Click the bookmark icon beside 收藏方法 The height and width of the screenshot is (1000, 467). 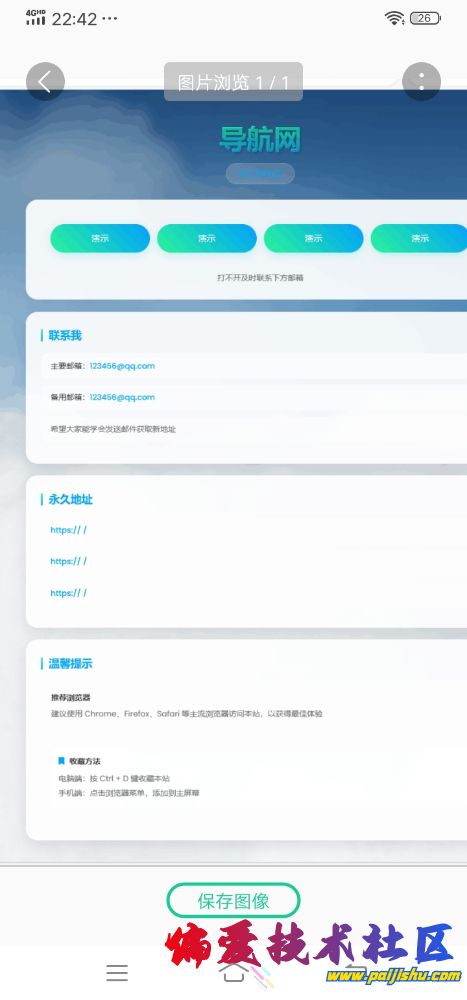[61, 761]
